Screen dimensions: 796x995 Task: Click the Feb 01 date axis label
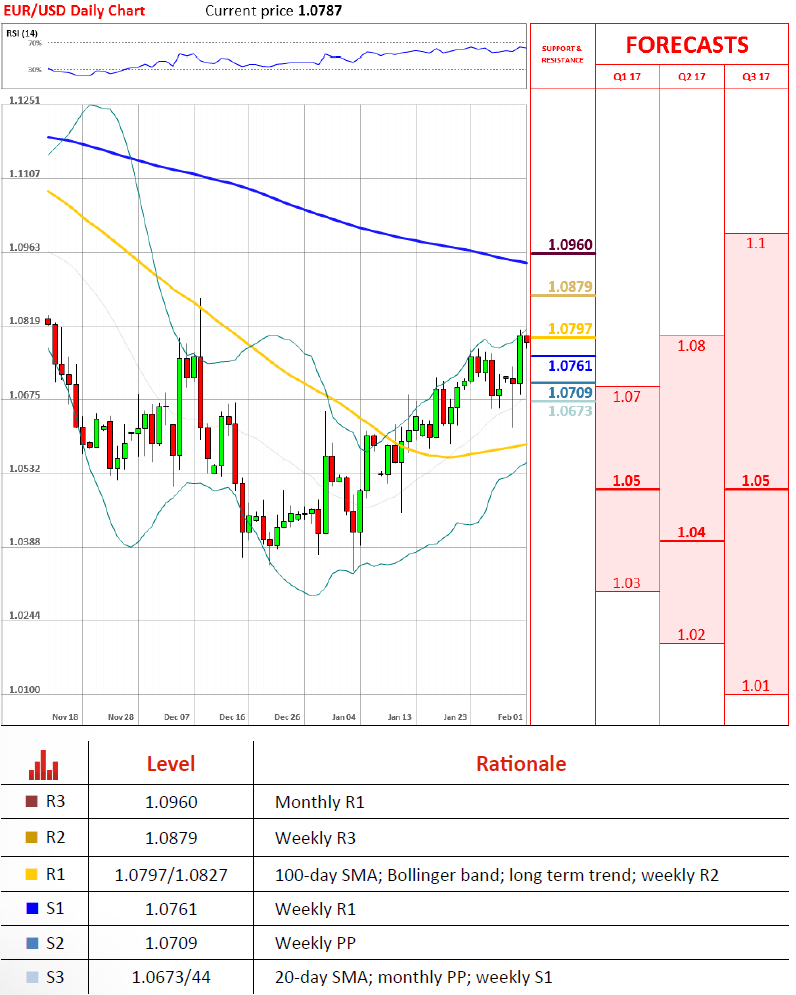(510, 717)
